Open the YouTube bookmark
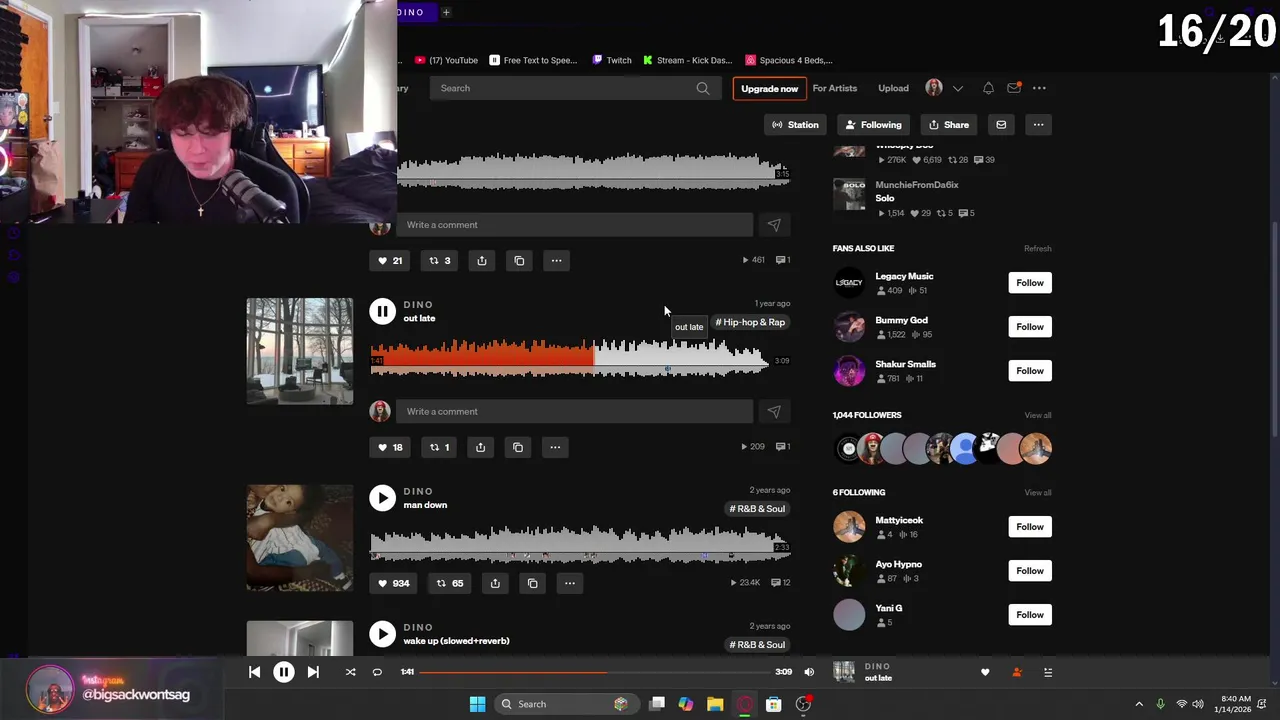The width and height of the screenshot is (1280, 720). click(447, 60)
